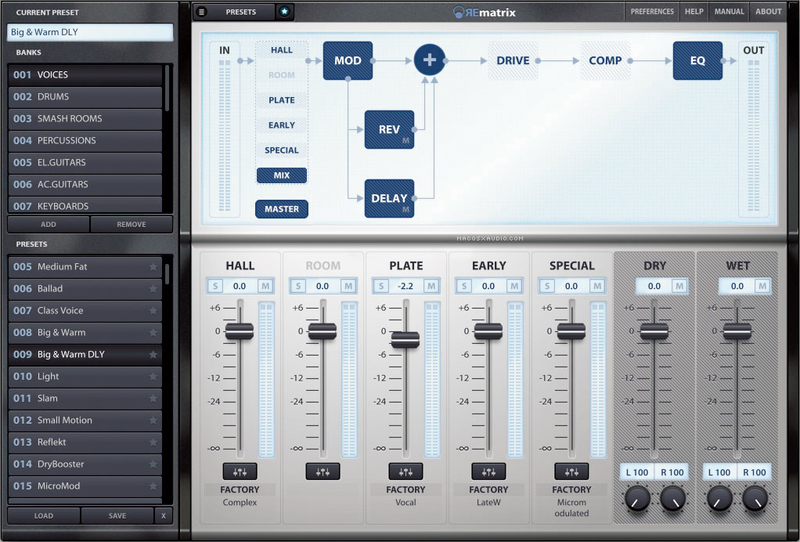Open the MANUAL menu item

click(729, 11)
